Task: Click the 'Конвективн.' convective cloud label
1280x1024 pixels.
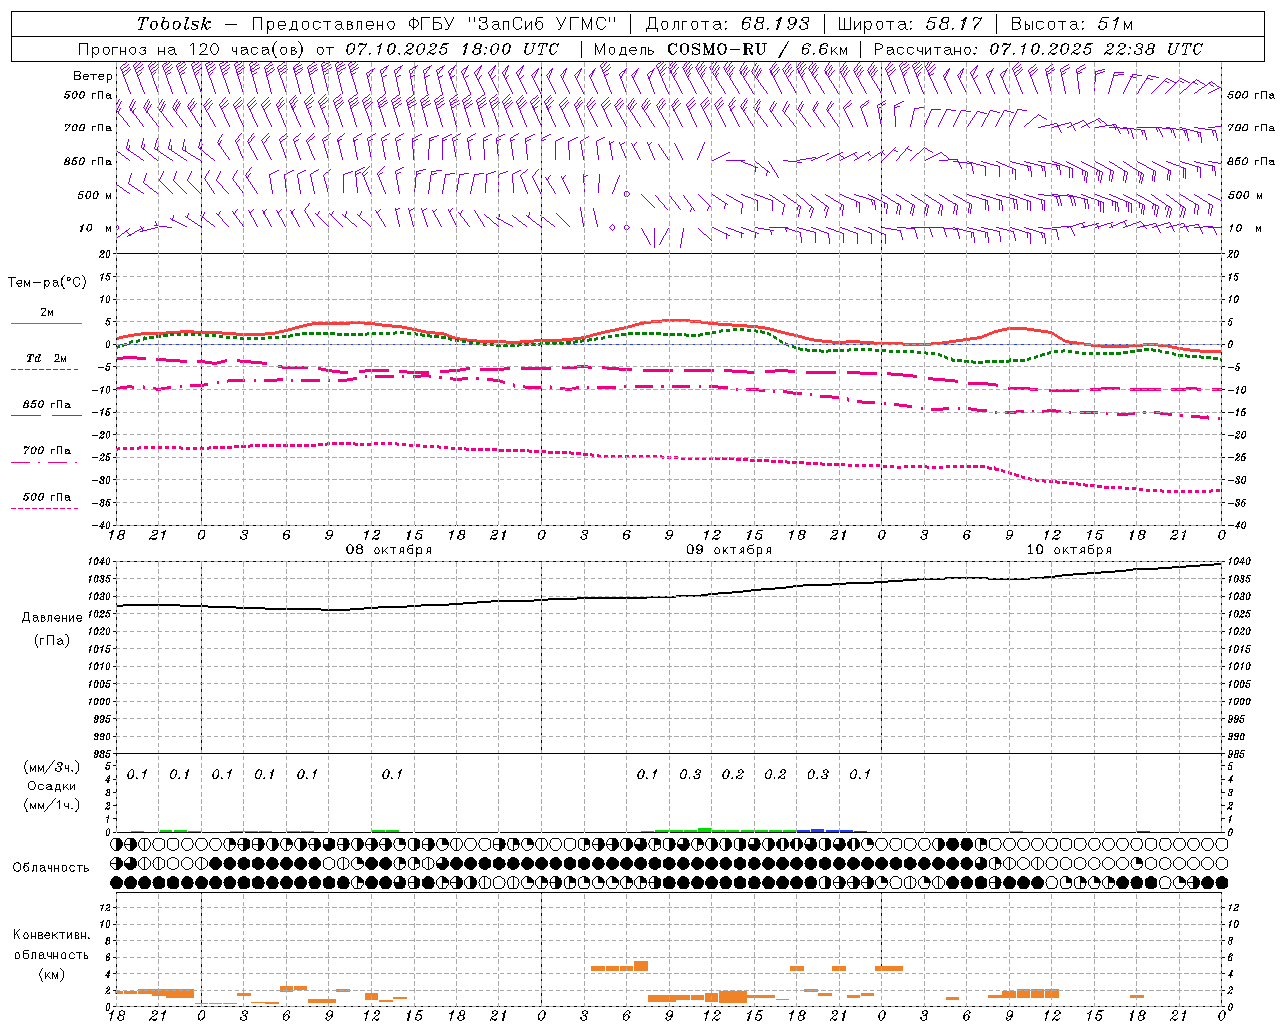Action: tap(51, 935)
